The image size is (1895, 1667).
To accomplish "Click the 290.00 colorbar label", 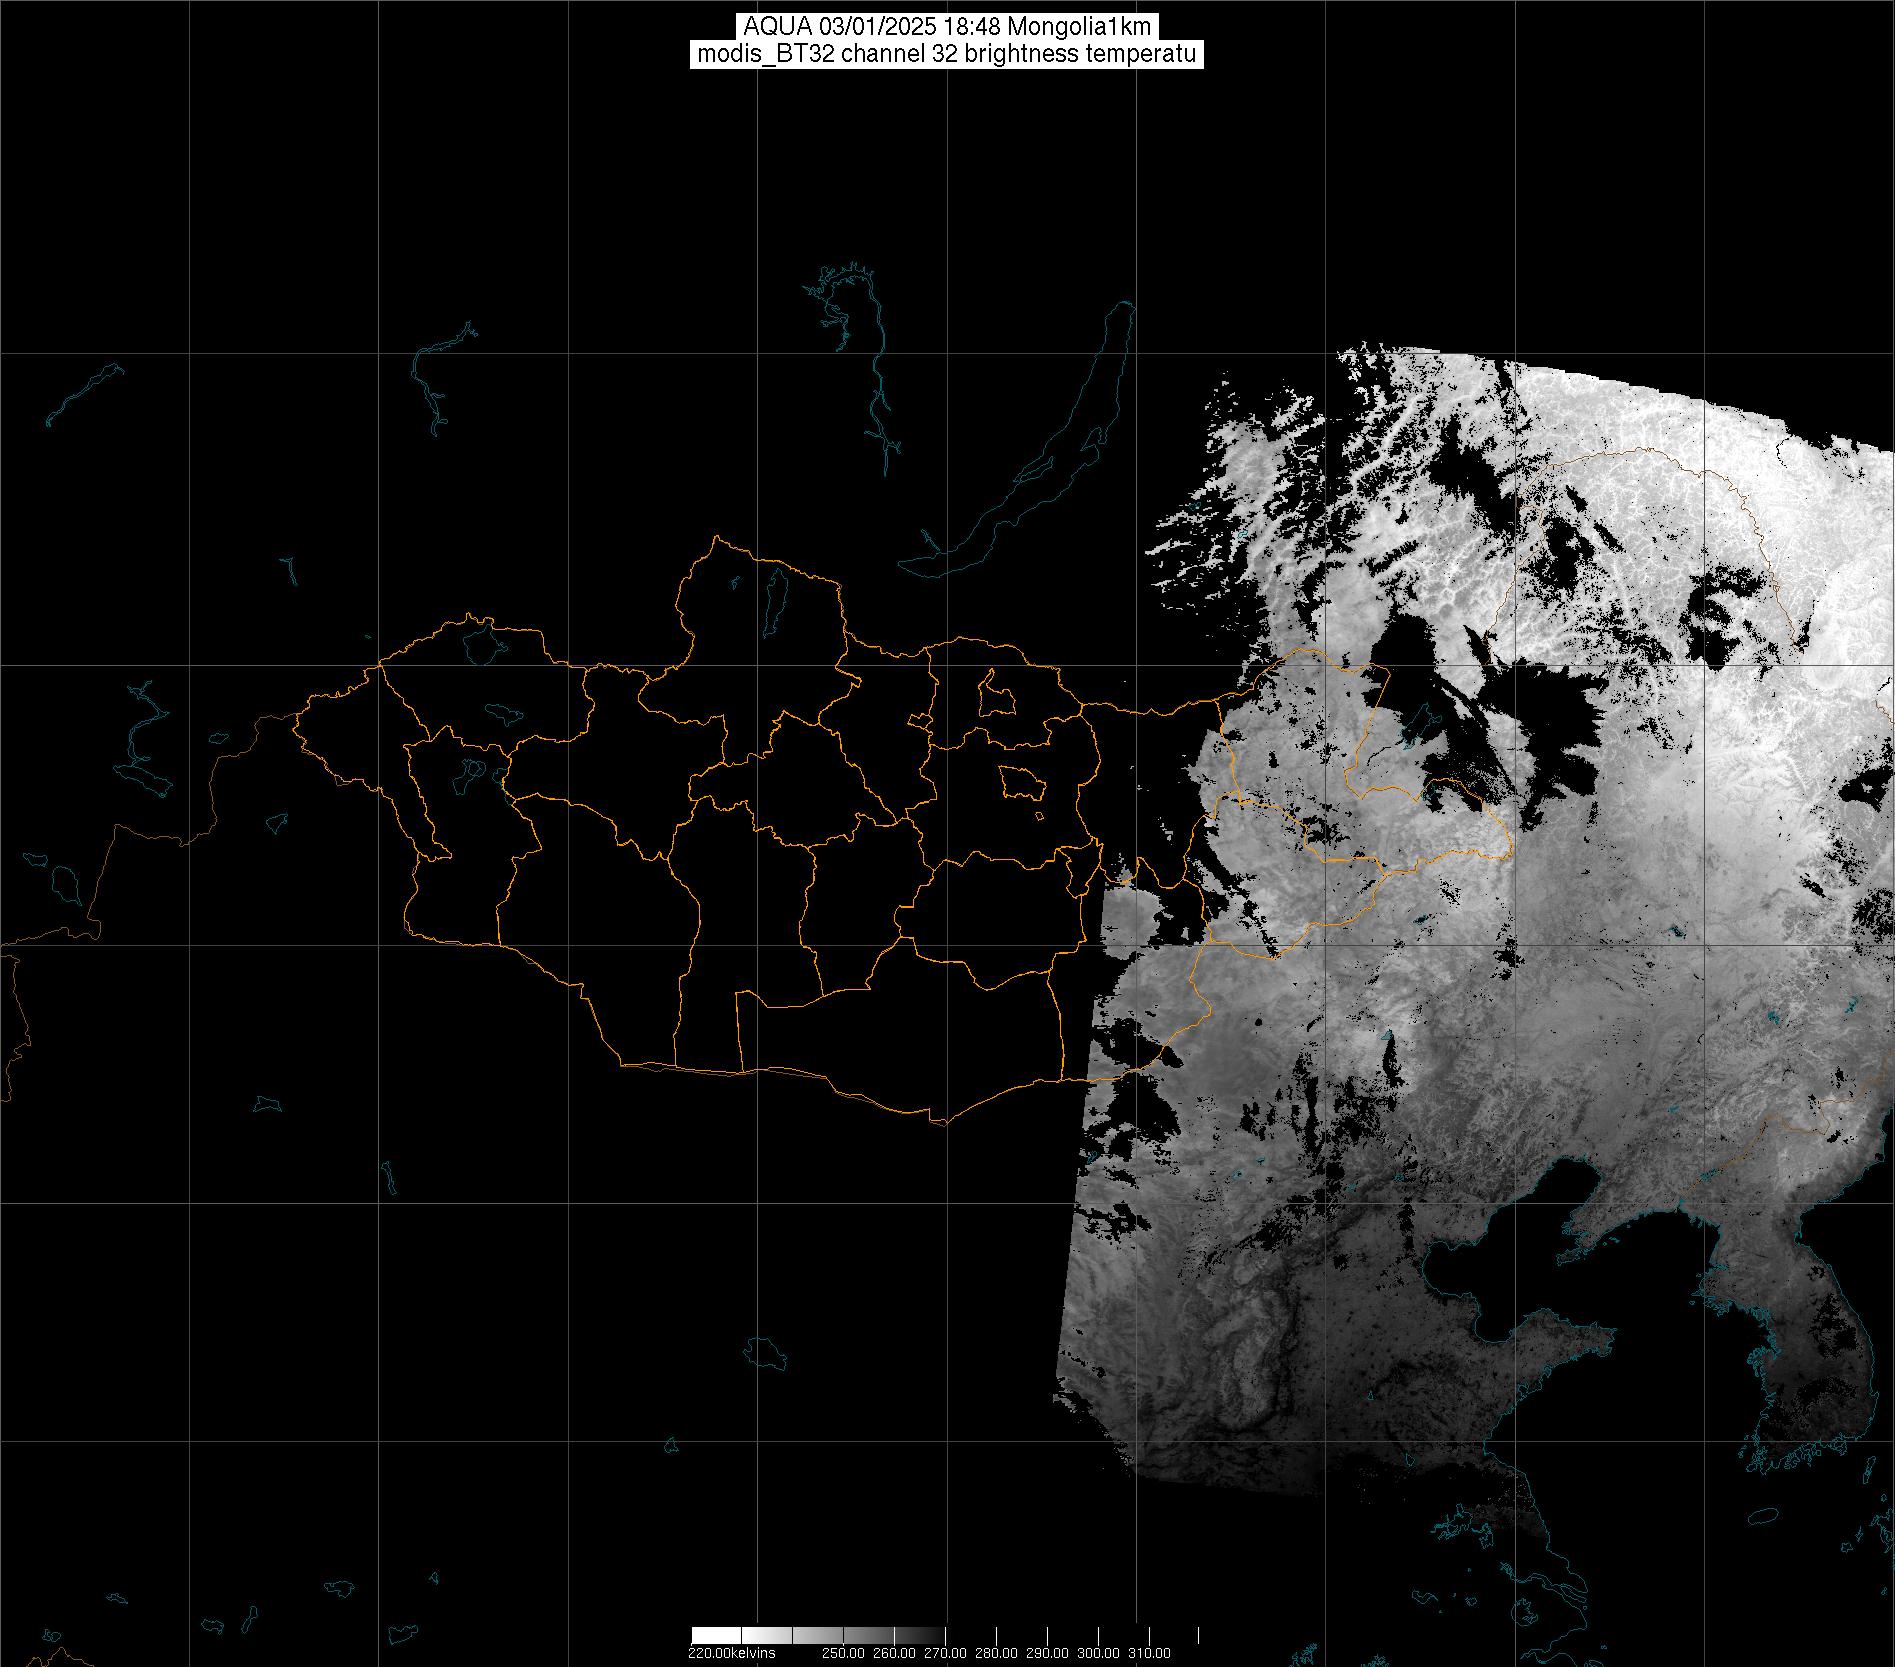I will click(x=1048, y=1653).
